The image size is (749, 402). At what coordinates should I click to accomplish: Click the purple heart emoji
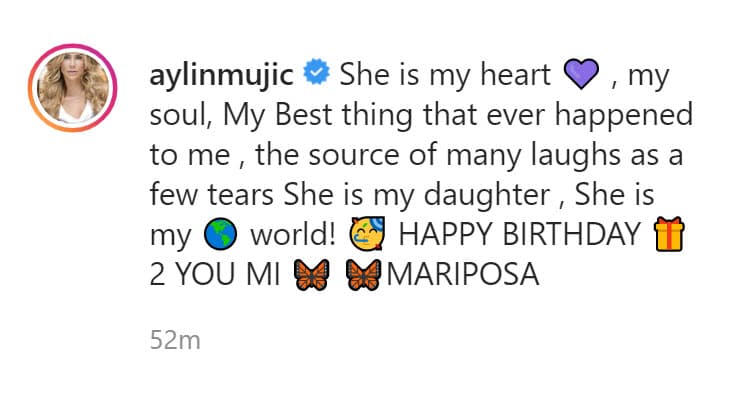tap(581, 74)
